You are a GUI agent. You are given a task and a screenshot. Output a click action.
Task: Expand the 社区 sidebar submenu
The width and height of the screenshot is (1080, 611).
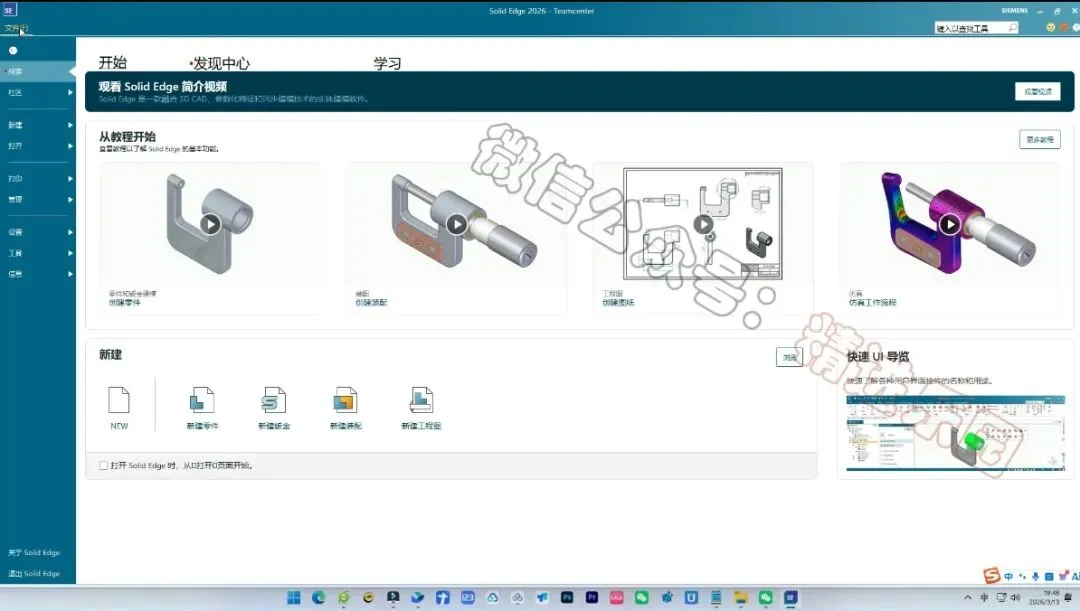37,92
